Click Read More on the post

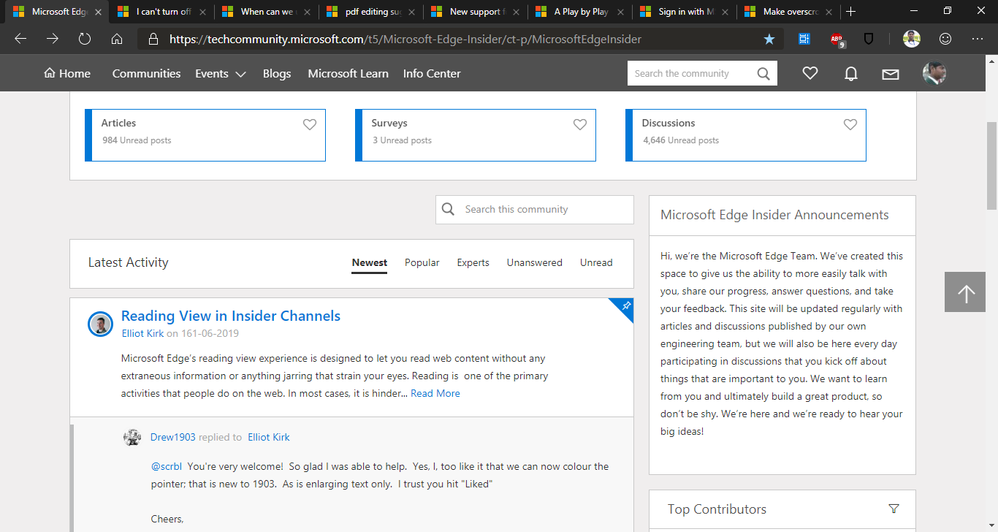[435, 393]
